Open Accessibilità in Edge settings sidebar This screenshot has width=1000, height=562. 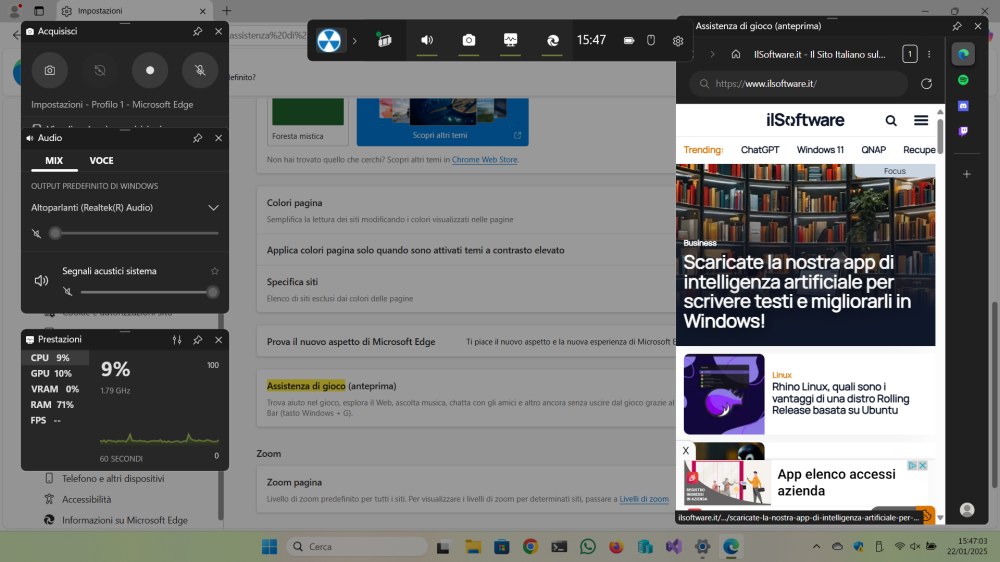(86, 499)
